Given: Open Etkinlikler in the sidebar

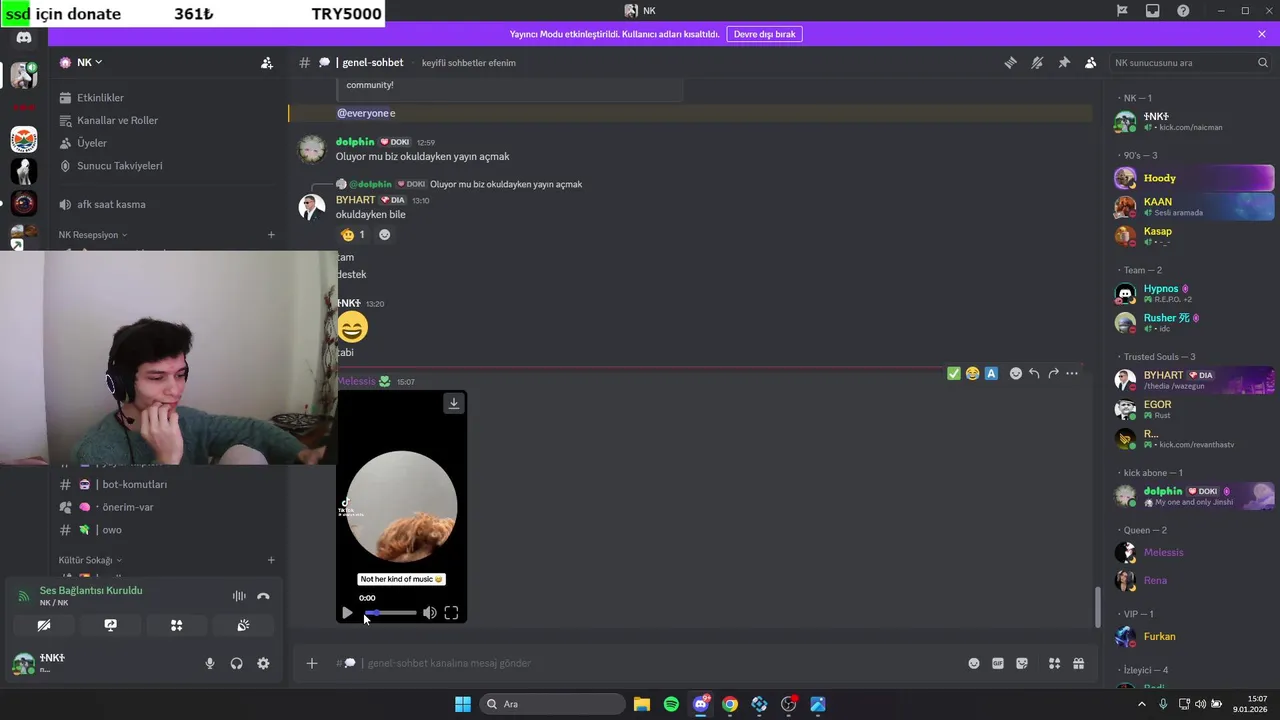Looking at the screenshot, I should 100,98.
